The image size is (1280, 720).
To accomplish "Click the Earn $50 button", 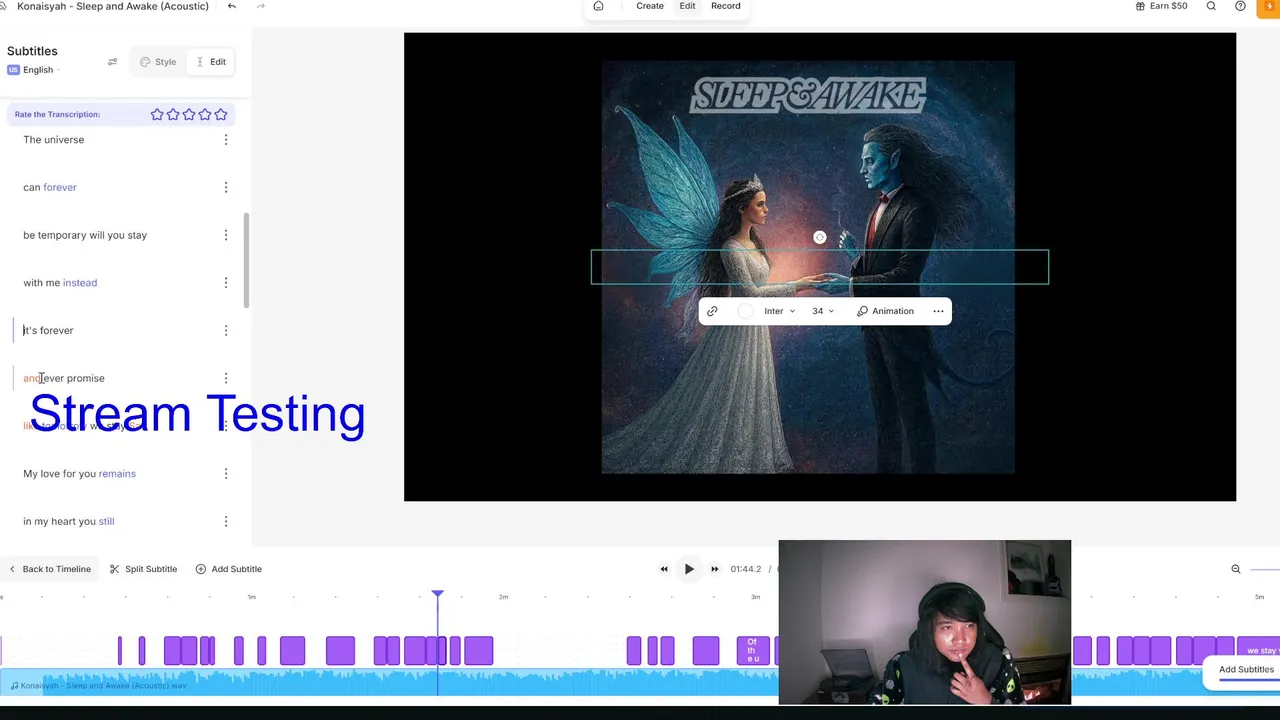I will (x=1161, y=6).
